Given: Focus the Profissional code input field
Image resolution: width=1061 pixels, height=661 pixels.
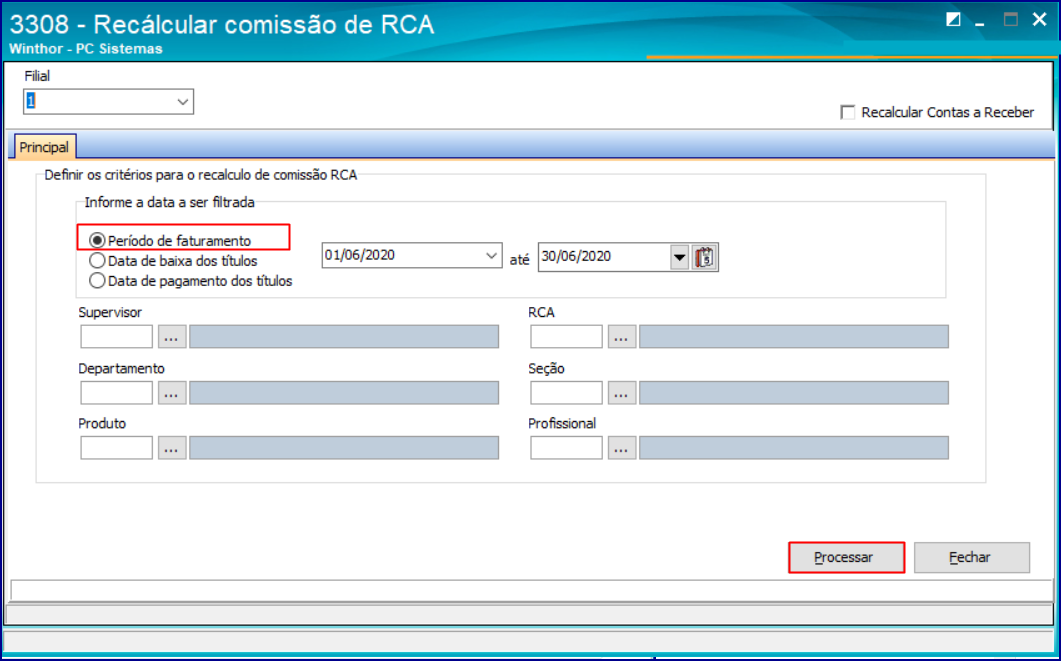Looking at the screenshot, I should (566, 447).
